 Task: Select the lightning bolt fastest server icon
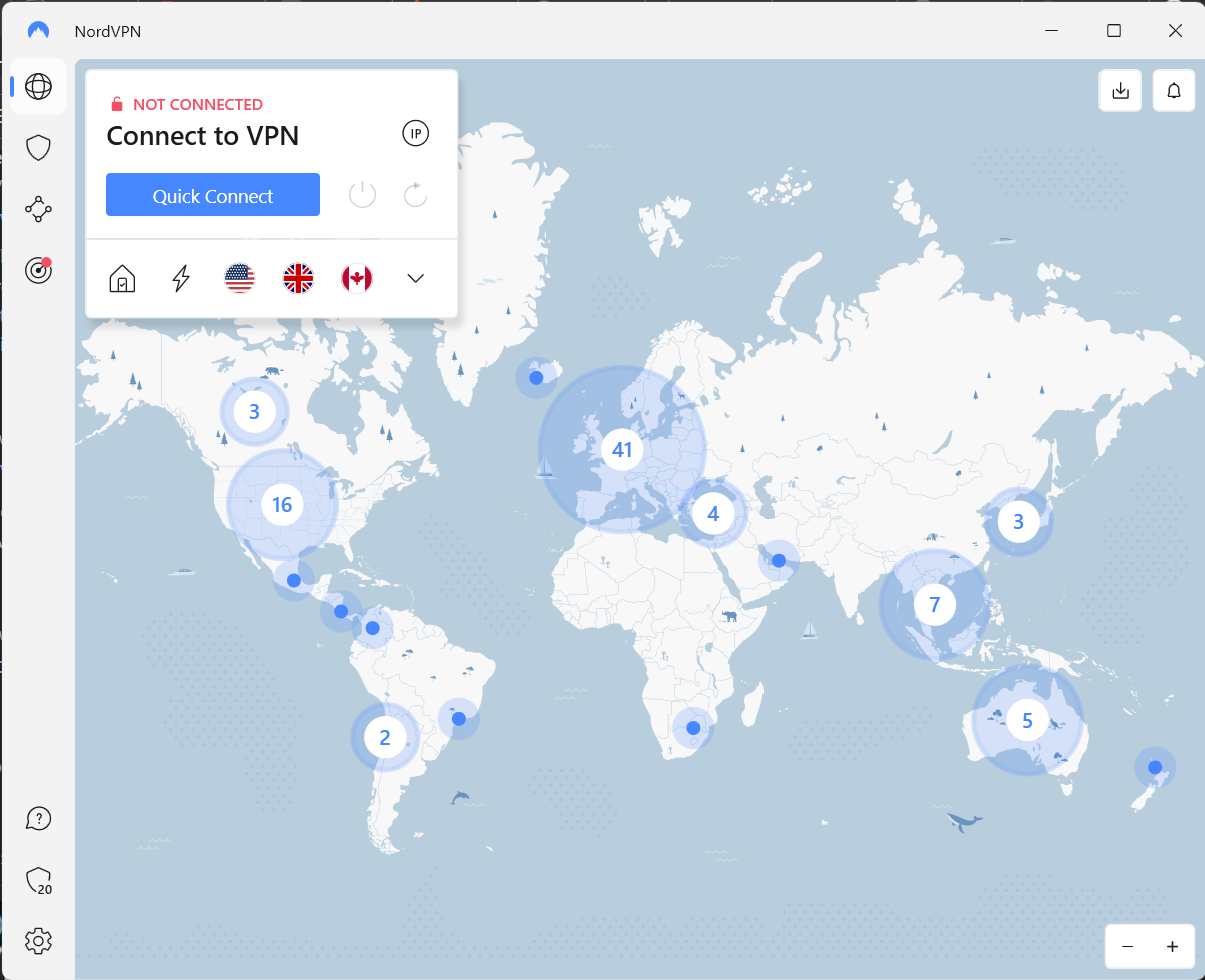181,278
